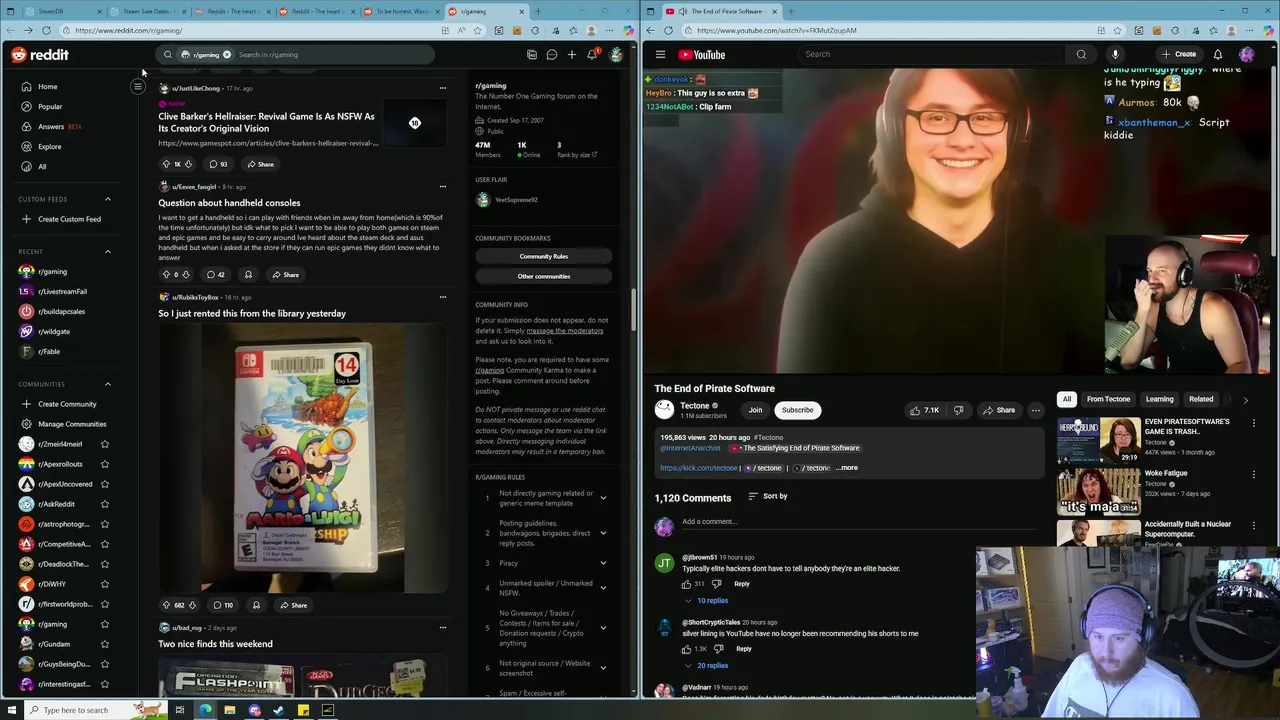
Task: Click the YouTube search magnifier button
Action: (1081, 55)
